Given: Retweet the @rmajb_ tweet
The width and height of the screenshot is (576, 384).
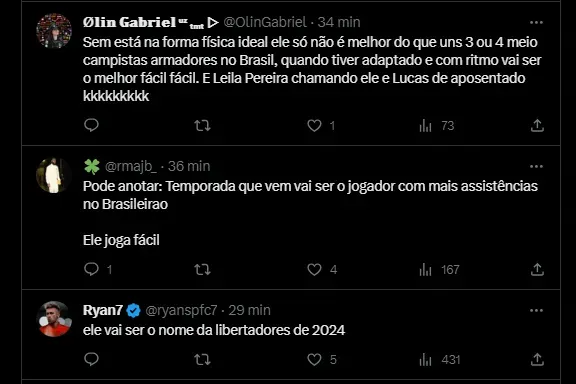Looking at the screenshot, I should (202, 270).
